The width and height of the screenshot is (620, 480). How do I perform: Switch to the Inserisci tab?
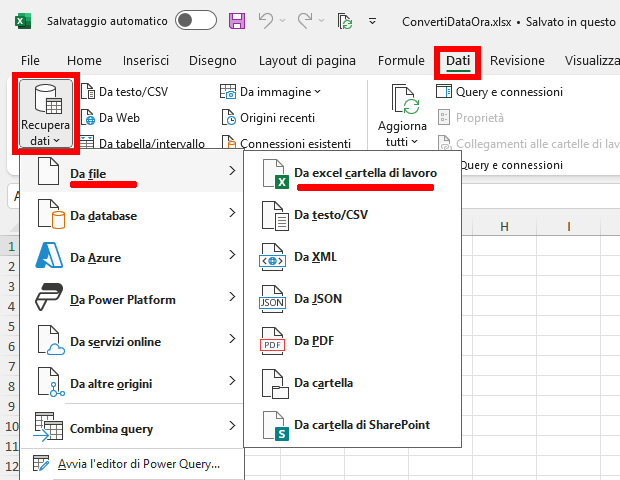(x=146, y=61)
